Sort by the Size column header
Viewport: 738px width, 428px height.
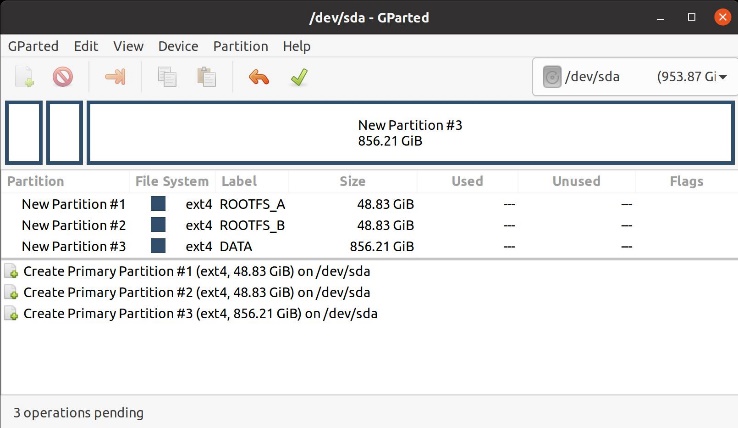coord(352,182)
